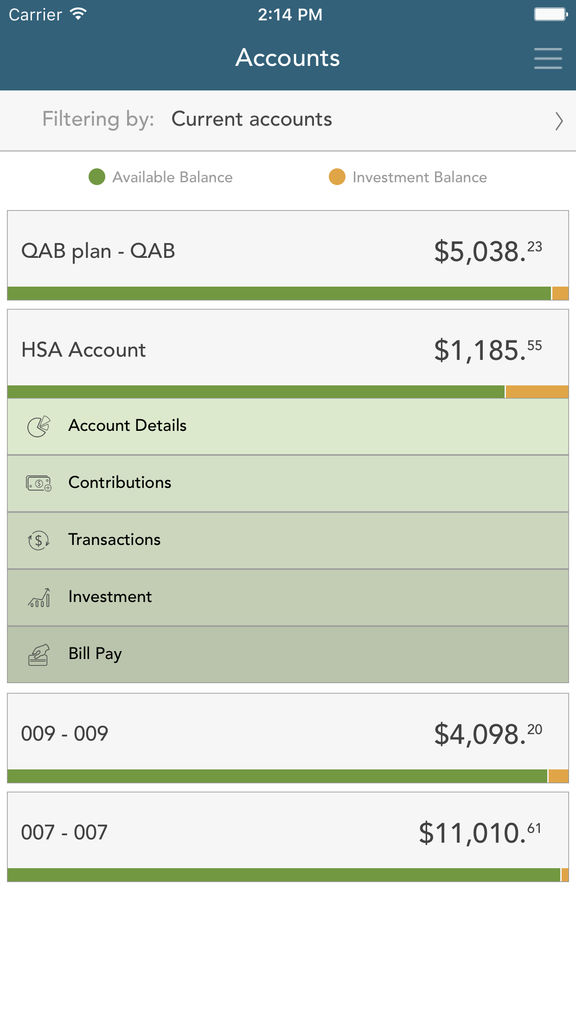Image resolution: width=576 pixels, height=1024 pixels.
Task: Tap the Investment growth chart icon
Action: coord(39,597)
